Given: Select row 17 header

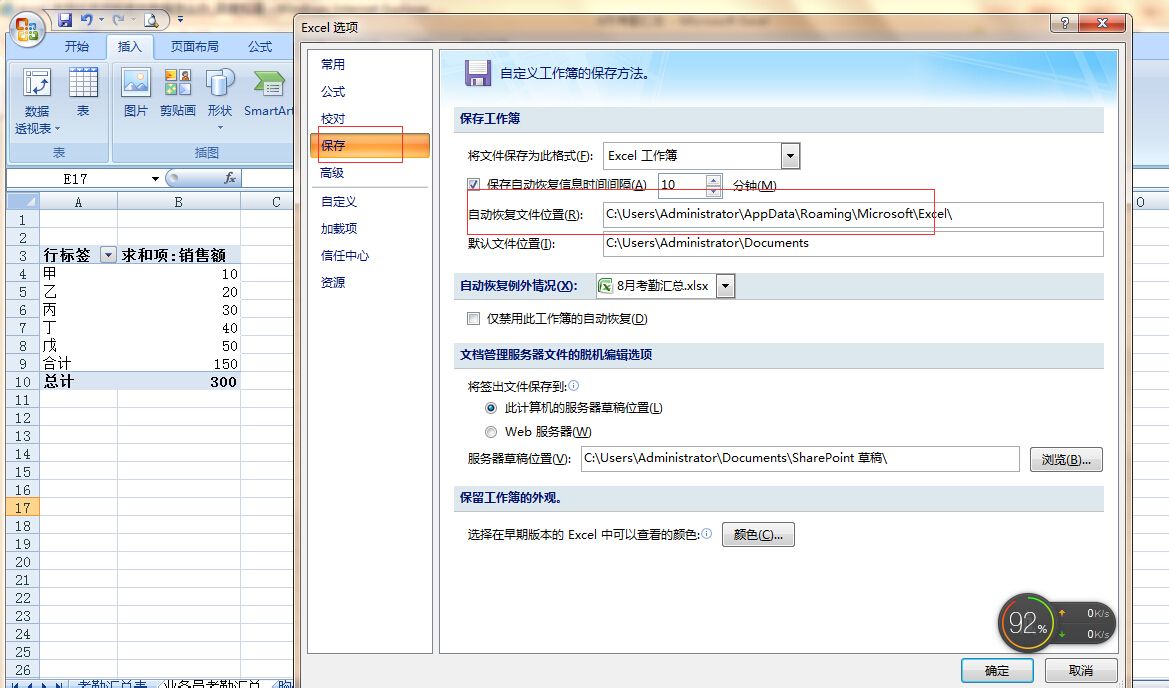Looking at the screenshot, I should click(22, 508).
